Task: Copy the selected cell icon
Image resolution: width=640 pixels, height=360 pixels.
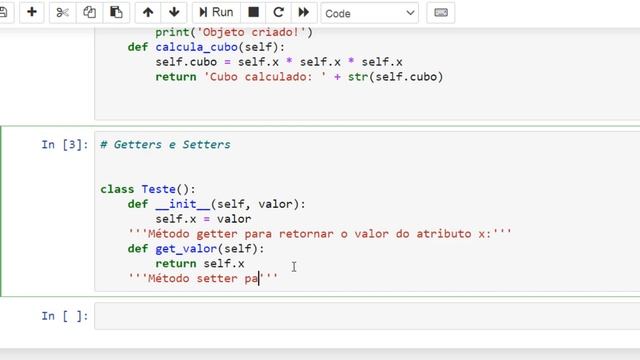Action: [89, 13]
